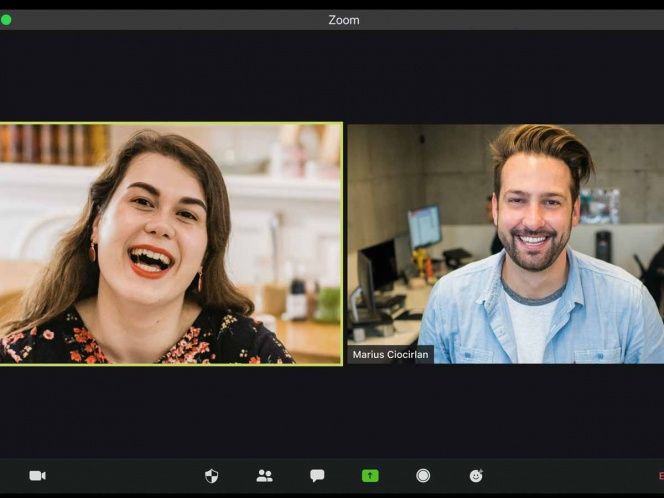Click the green highlighted top border of the active speaker tile

coord(170,123)
